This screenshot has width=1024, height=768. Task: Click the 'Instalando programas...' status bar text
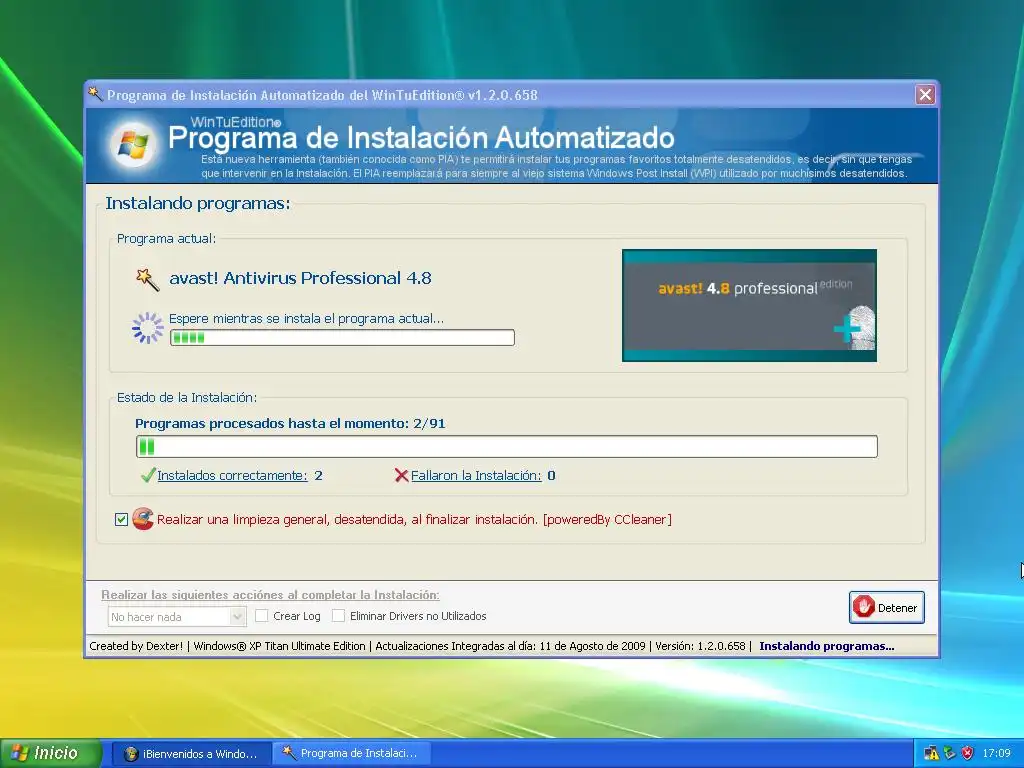tap(827, 646)
